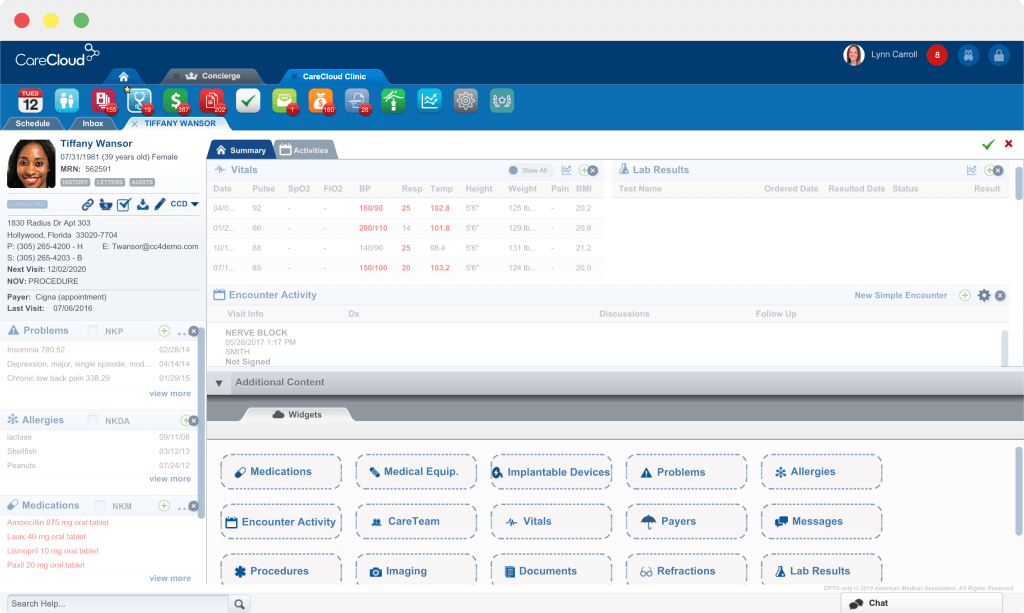Viewport: 1024px width, 613px height.
Task: Select the green checkmark tasks icon
Action: (247, 100)
